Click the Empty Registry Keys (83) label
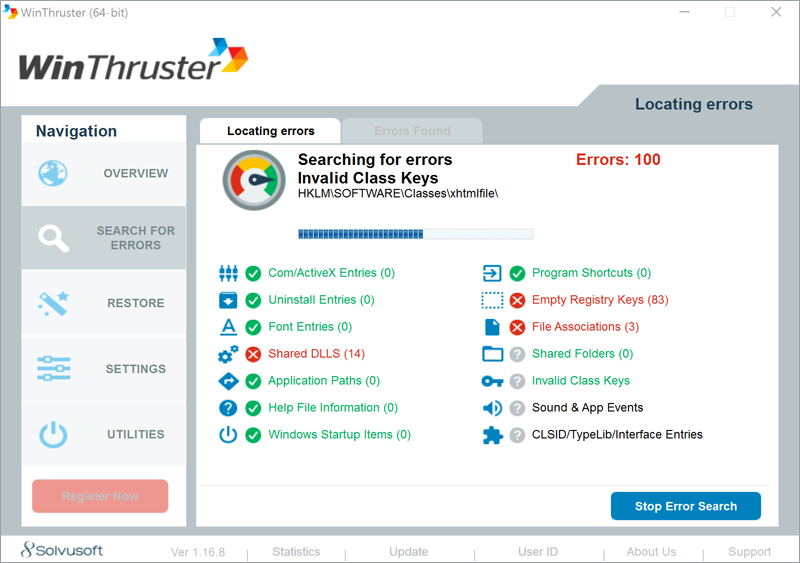The width and height of the screenshot is (800, 563). point(600,300)
